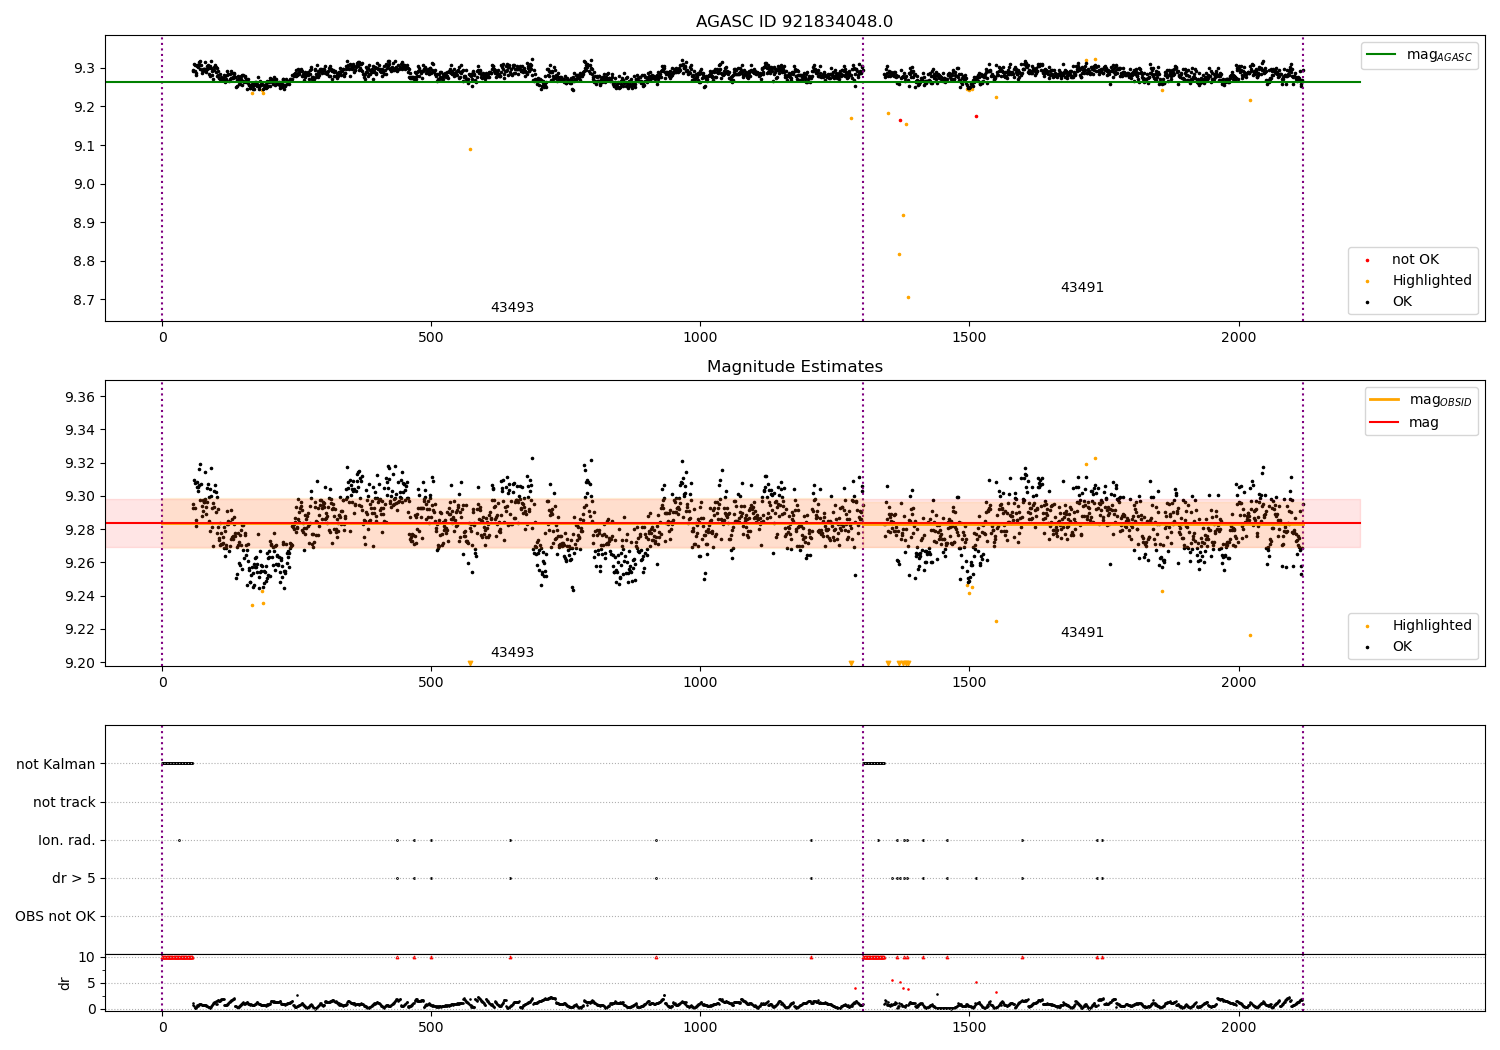This screenshot has height=1050, width=1500.
Task: Click the 9.24 y-tick in middle plot
Action: 80,596
